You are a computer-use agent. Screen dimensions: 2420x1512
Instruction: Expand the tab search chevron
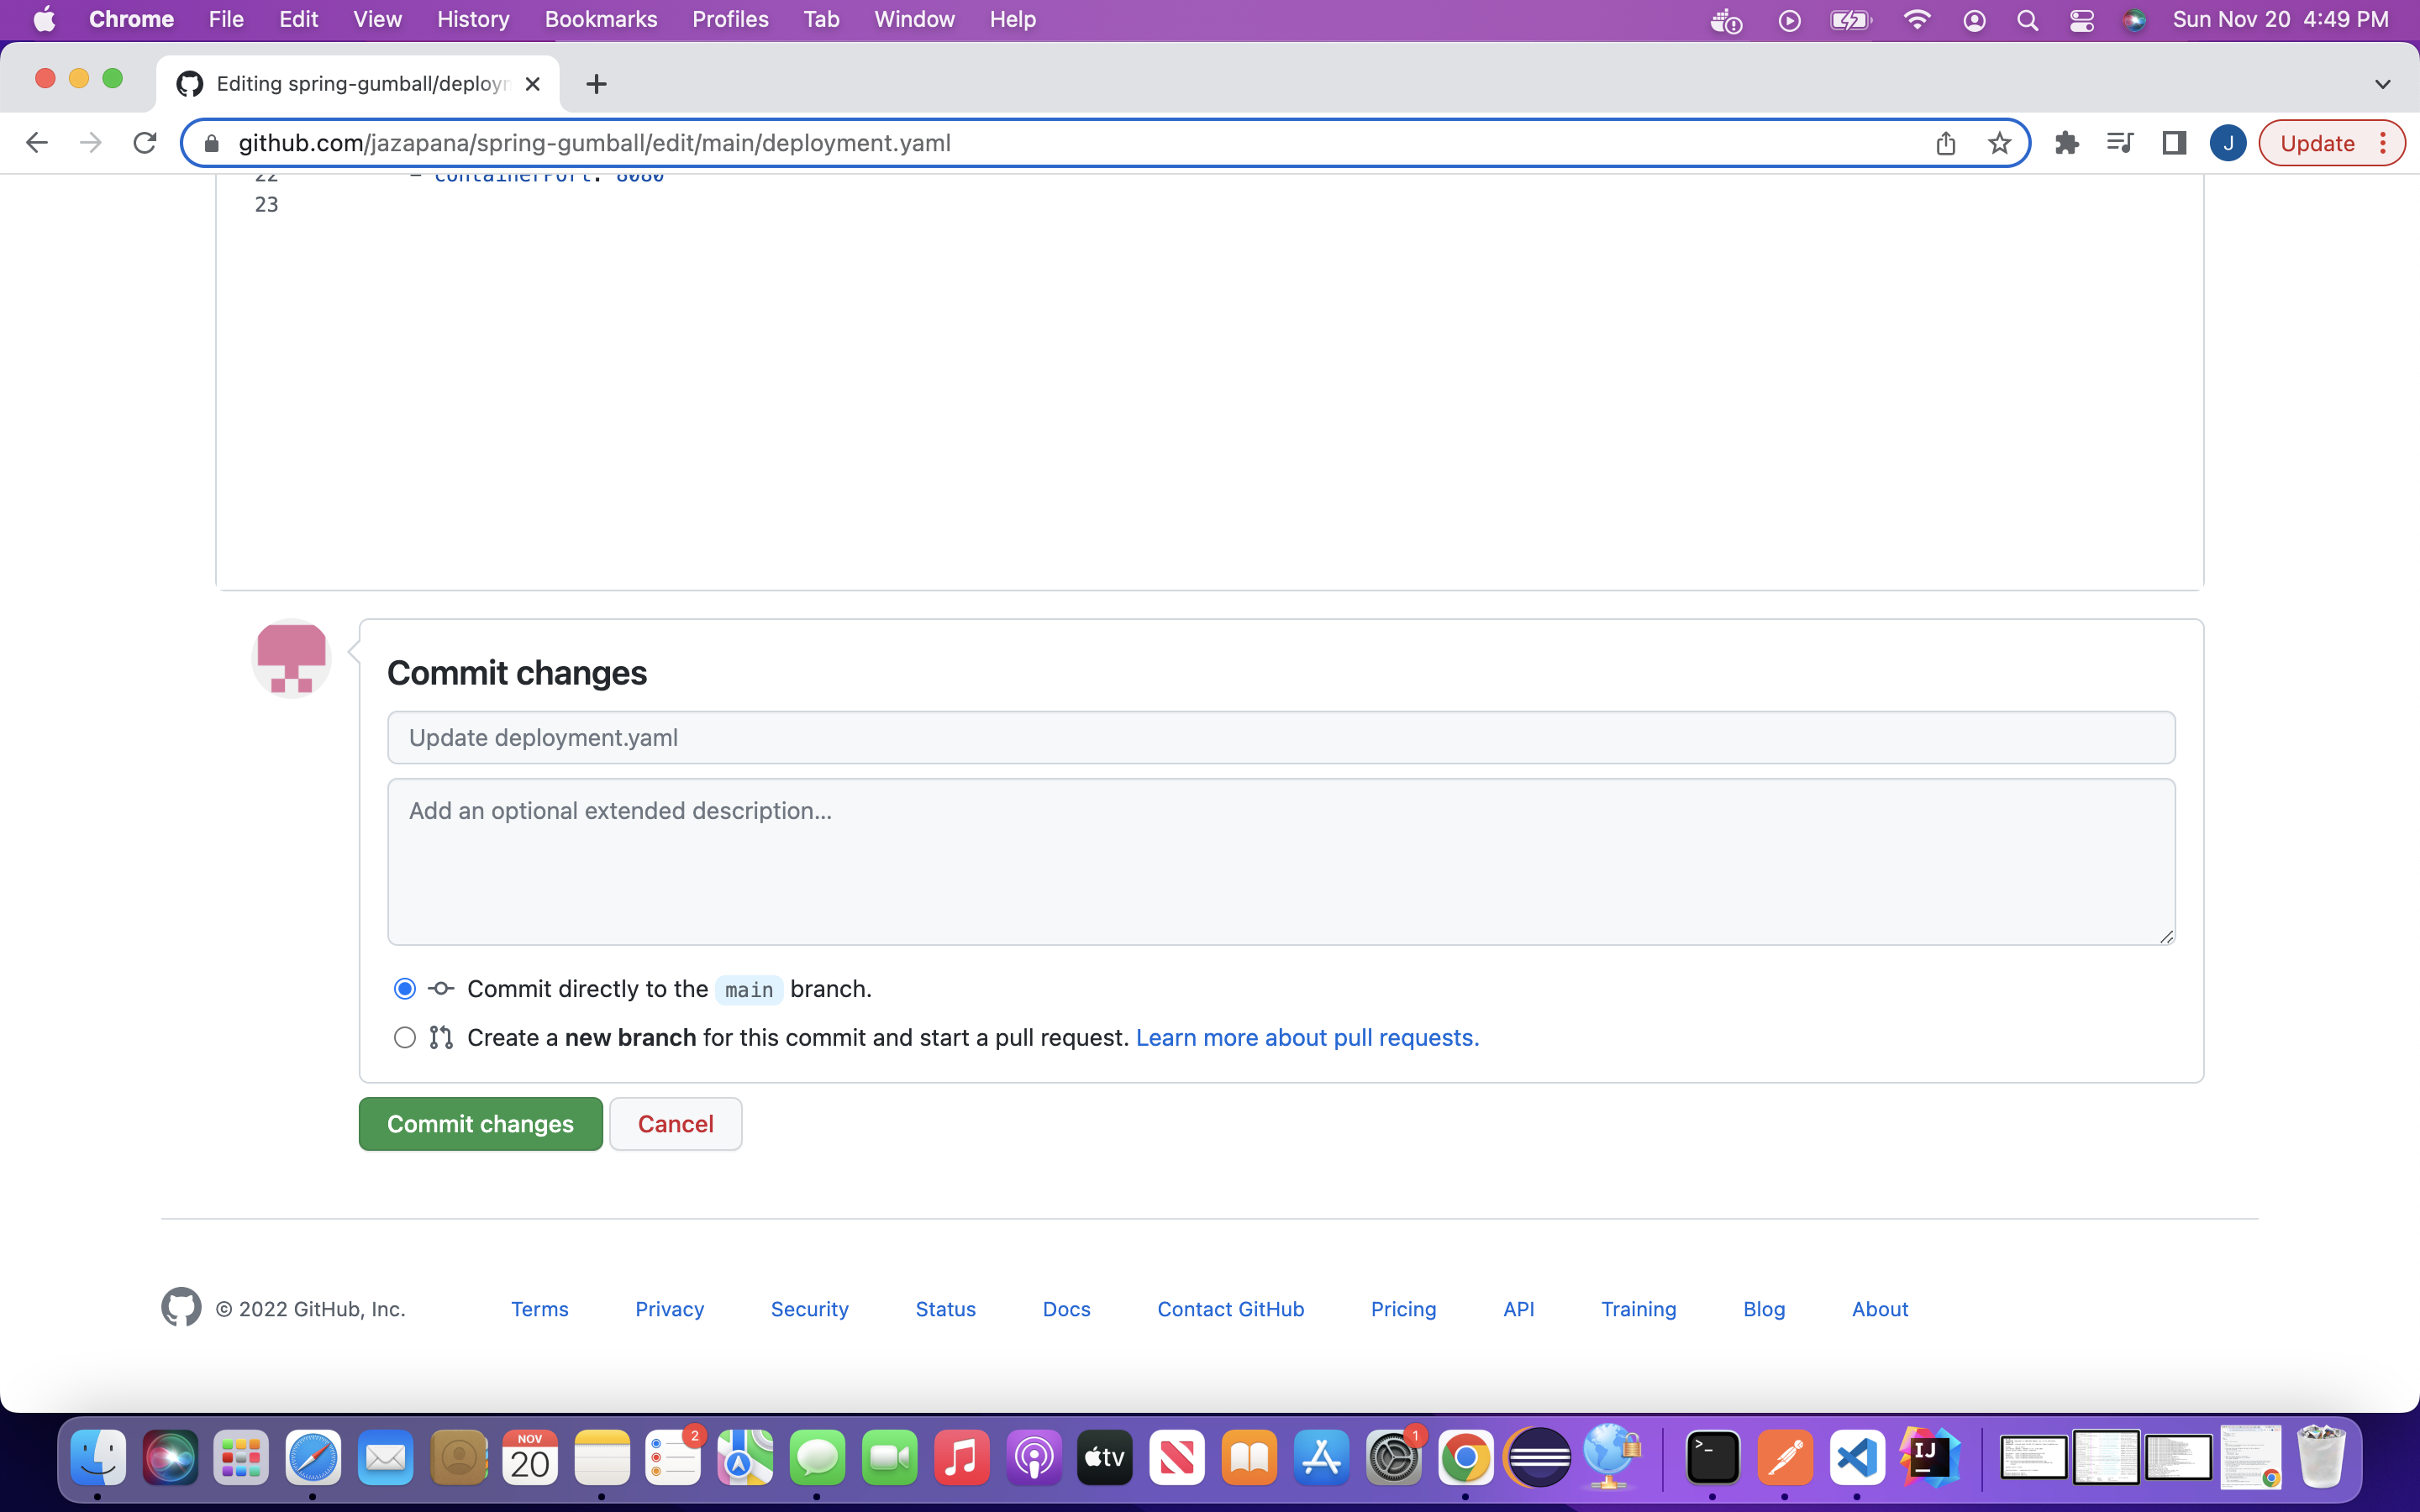point(2382,84)
